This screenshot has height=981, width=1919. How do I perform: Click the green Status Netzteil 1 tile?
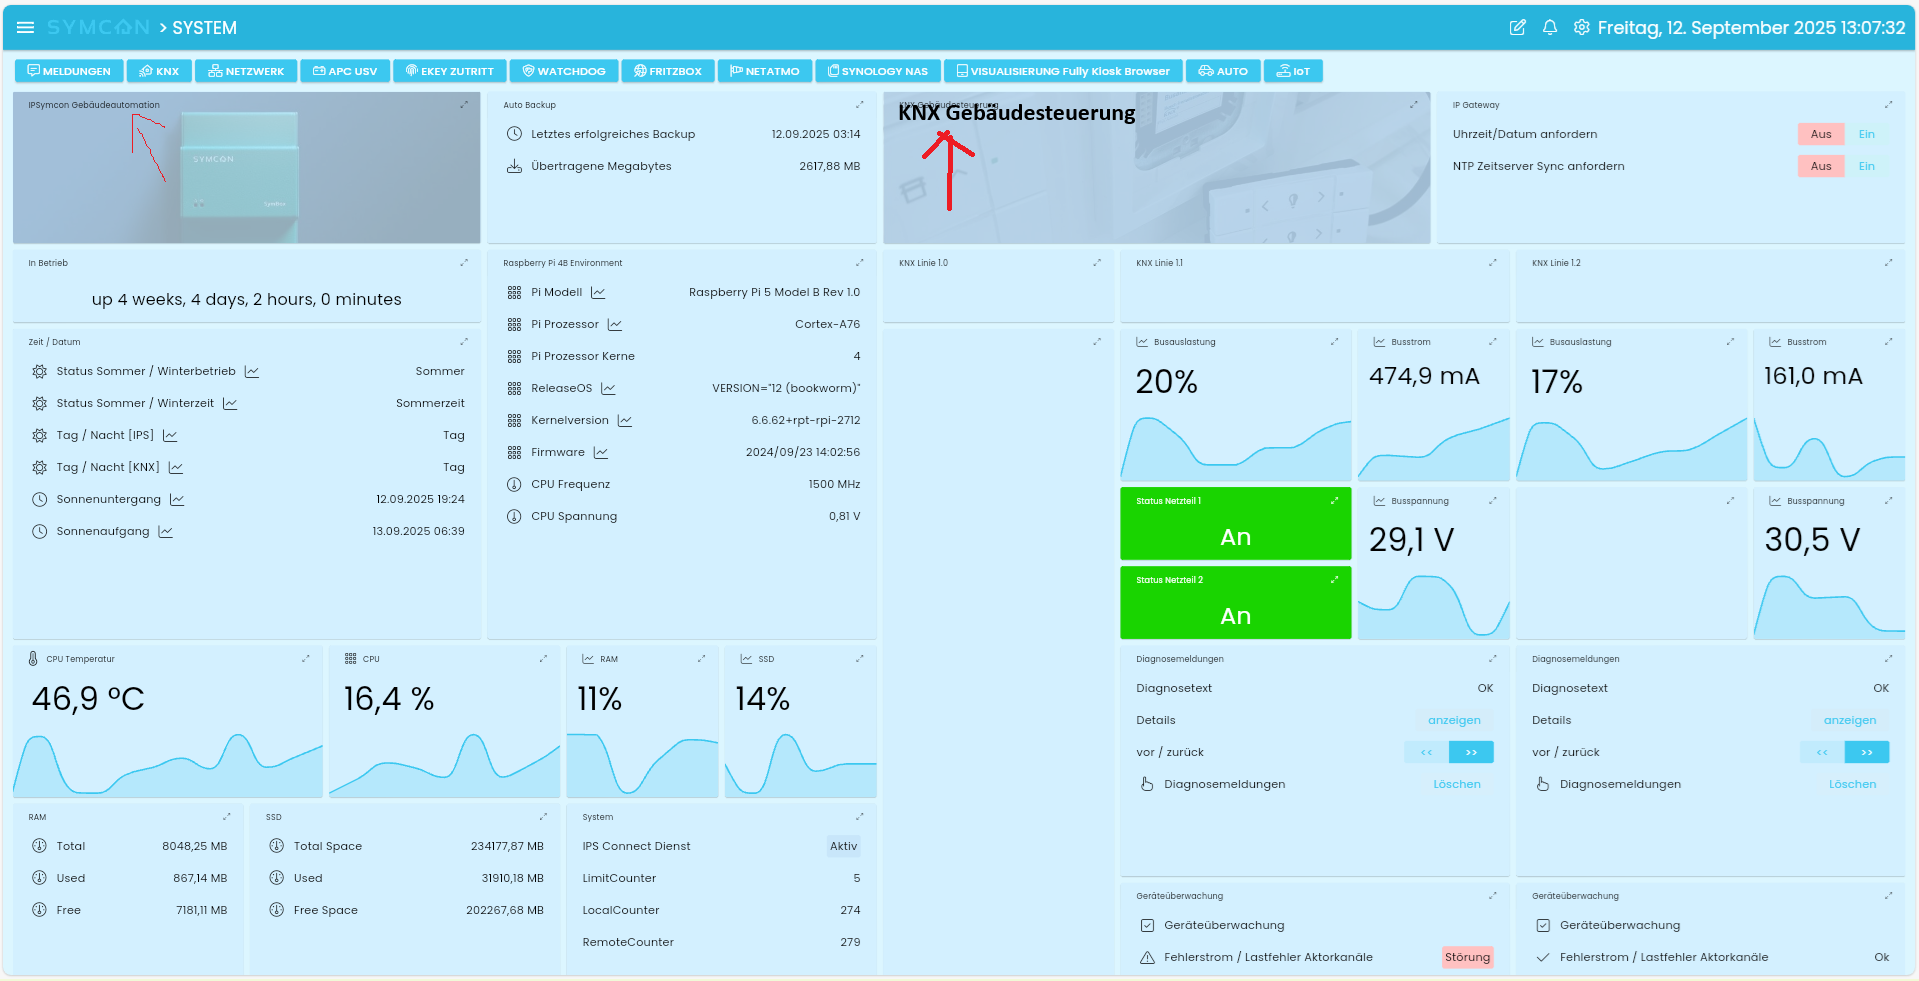point(1235,525)
